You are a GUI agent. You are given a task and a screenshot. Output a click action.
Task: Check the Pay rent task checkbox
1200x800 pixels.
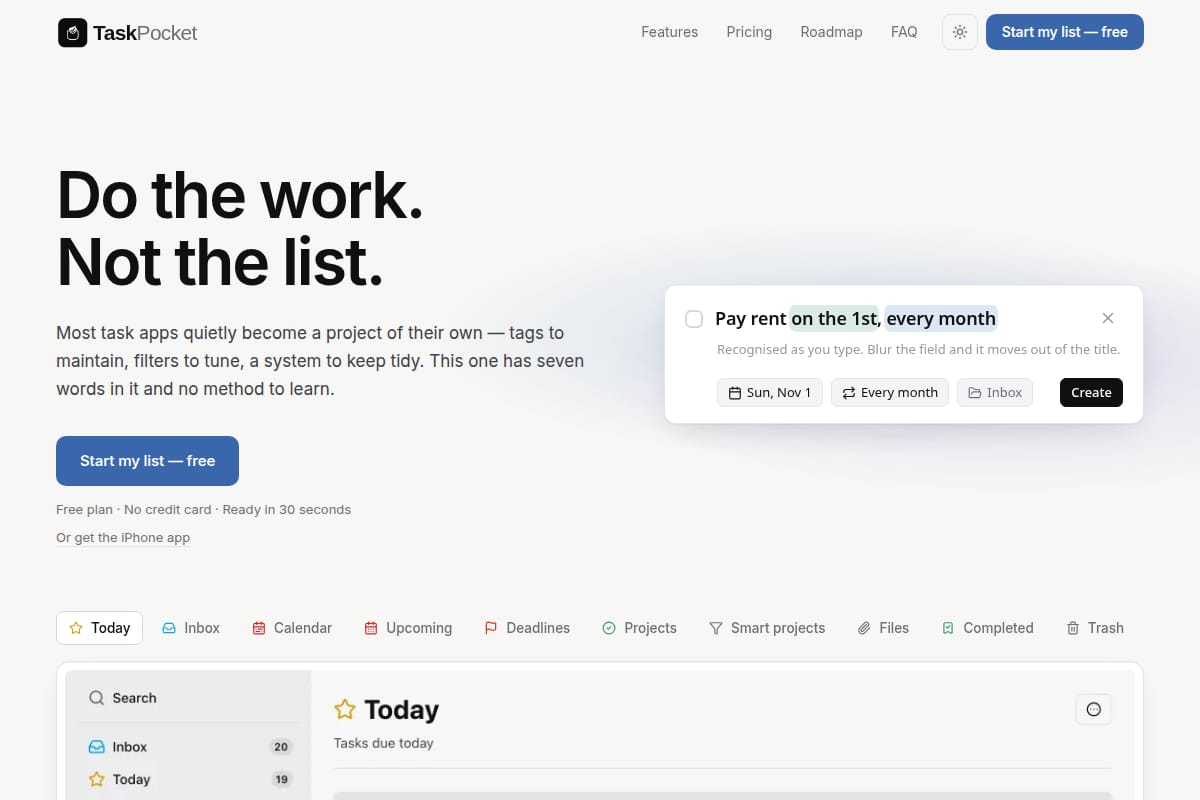coord(694,319)
